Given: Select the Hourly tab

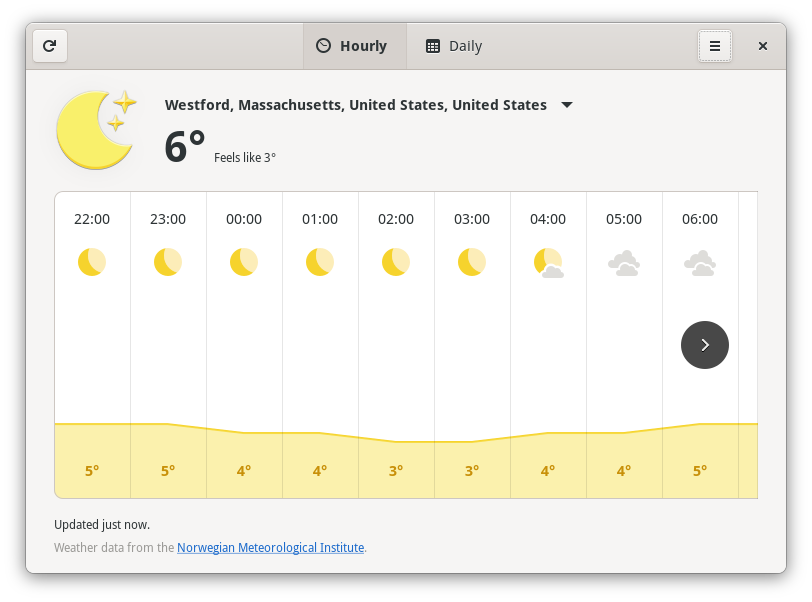Looking at the screenshot, I should 352,46.
